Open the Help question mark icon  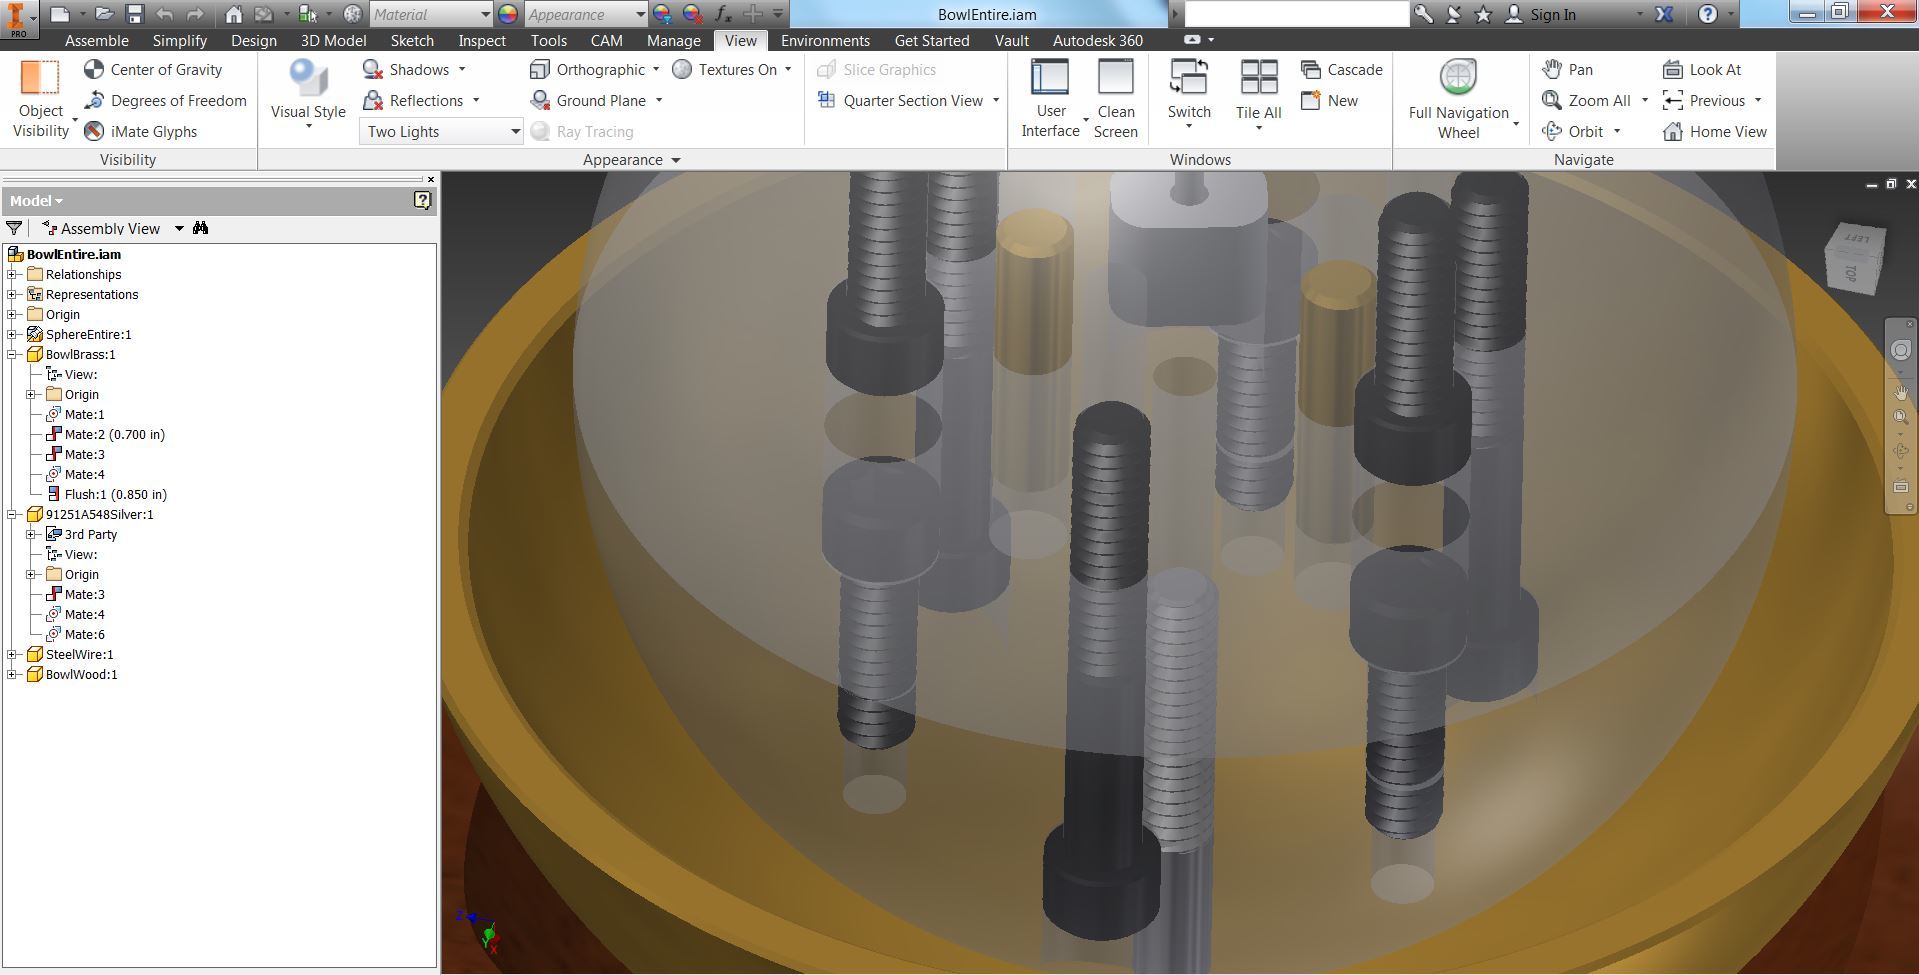click(x=1708, y=14)
